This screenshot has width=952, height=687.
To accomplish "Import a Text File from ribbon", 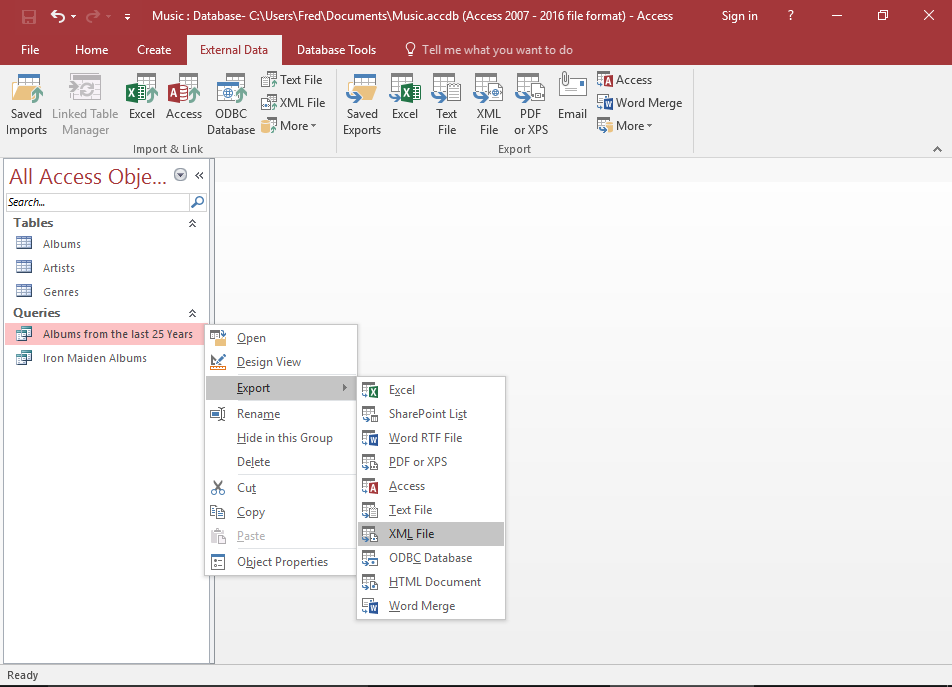I will click(292, 80).
